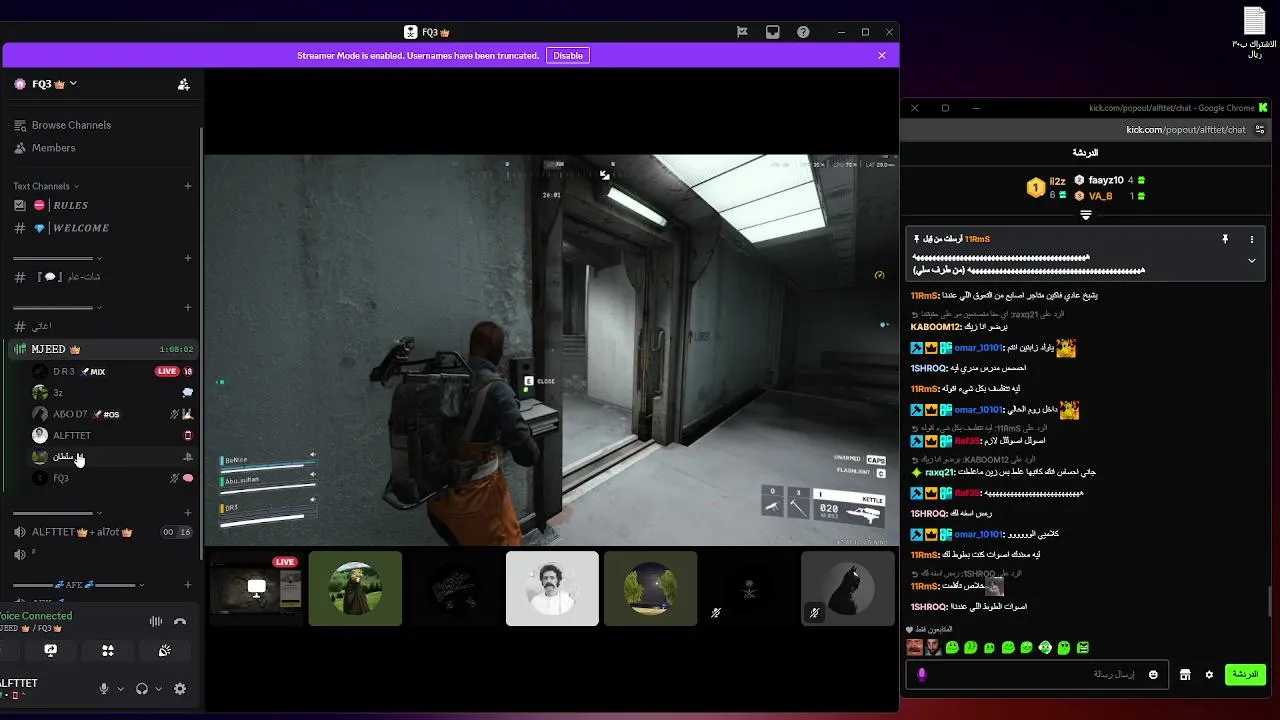The image size is (1280, 720).
Task: Send message with green الدردشة button
Action: tap(1245, 675)
